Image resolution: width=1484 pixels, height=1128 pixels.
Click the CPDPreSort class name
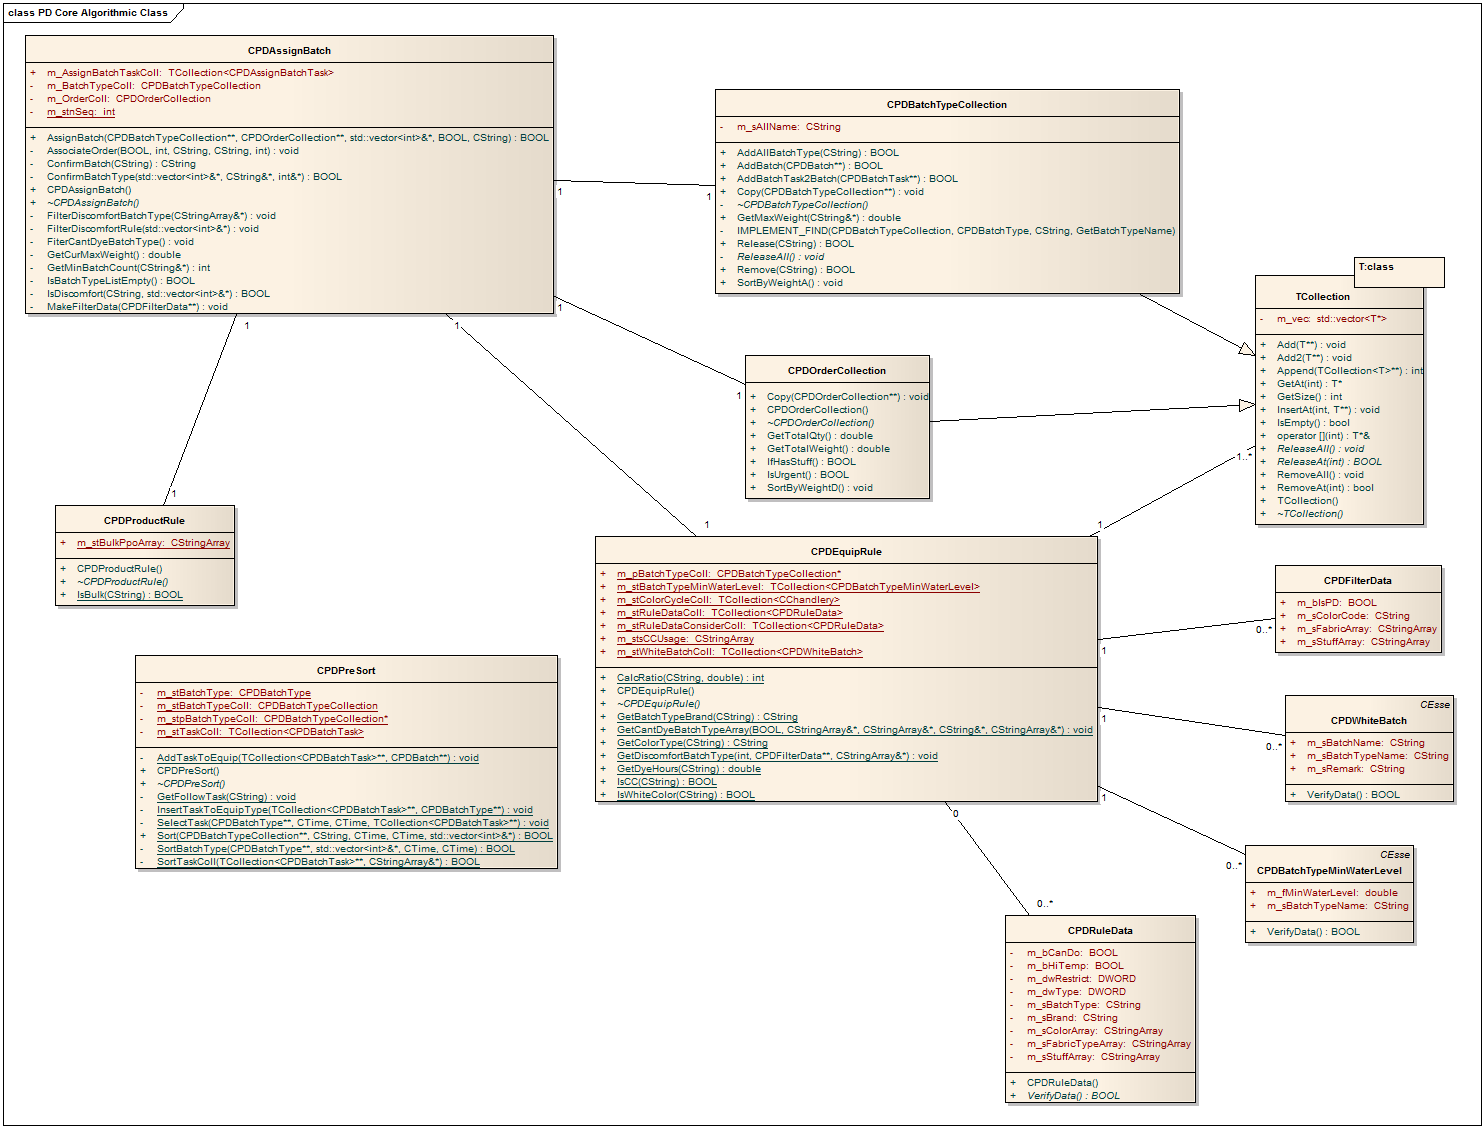pos(346,671)
